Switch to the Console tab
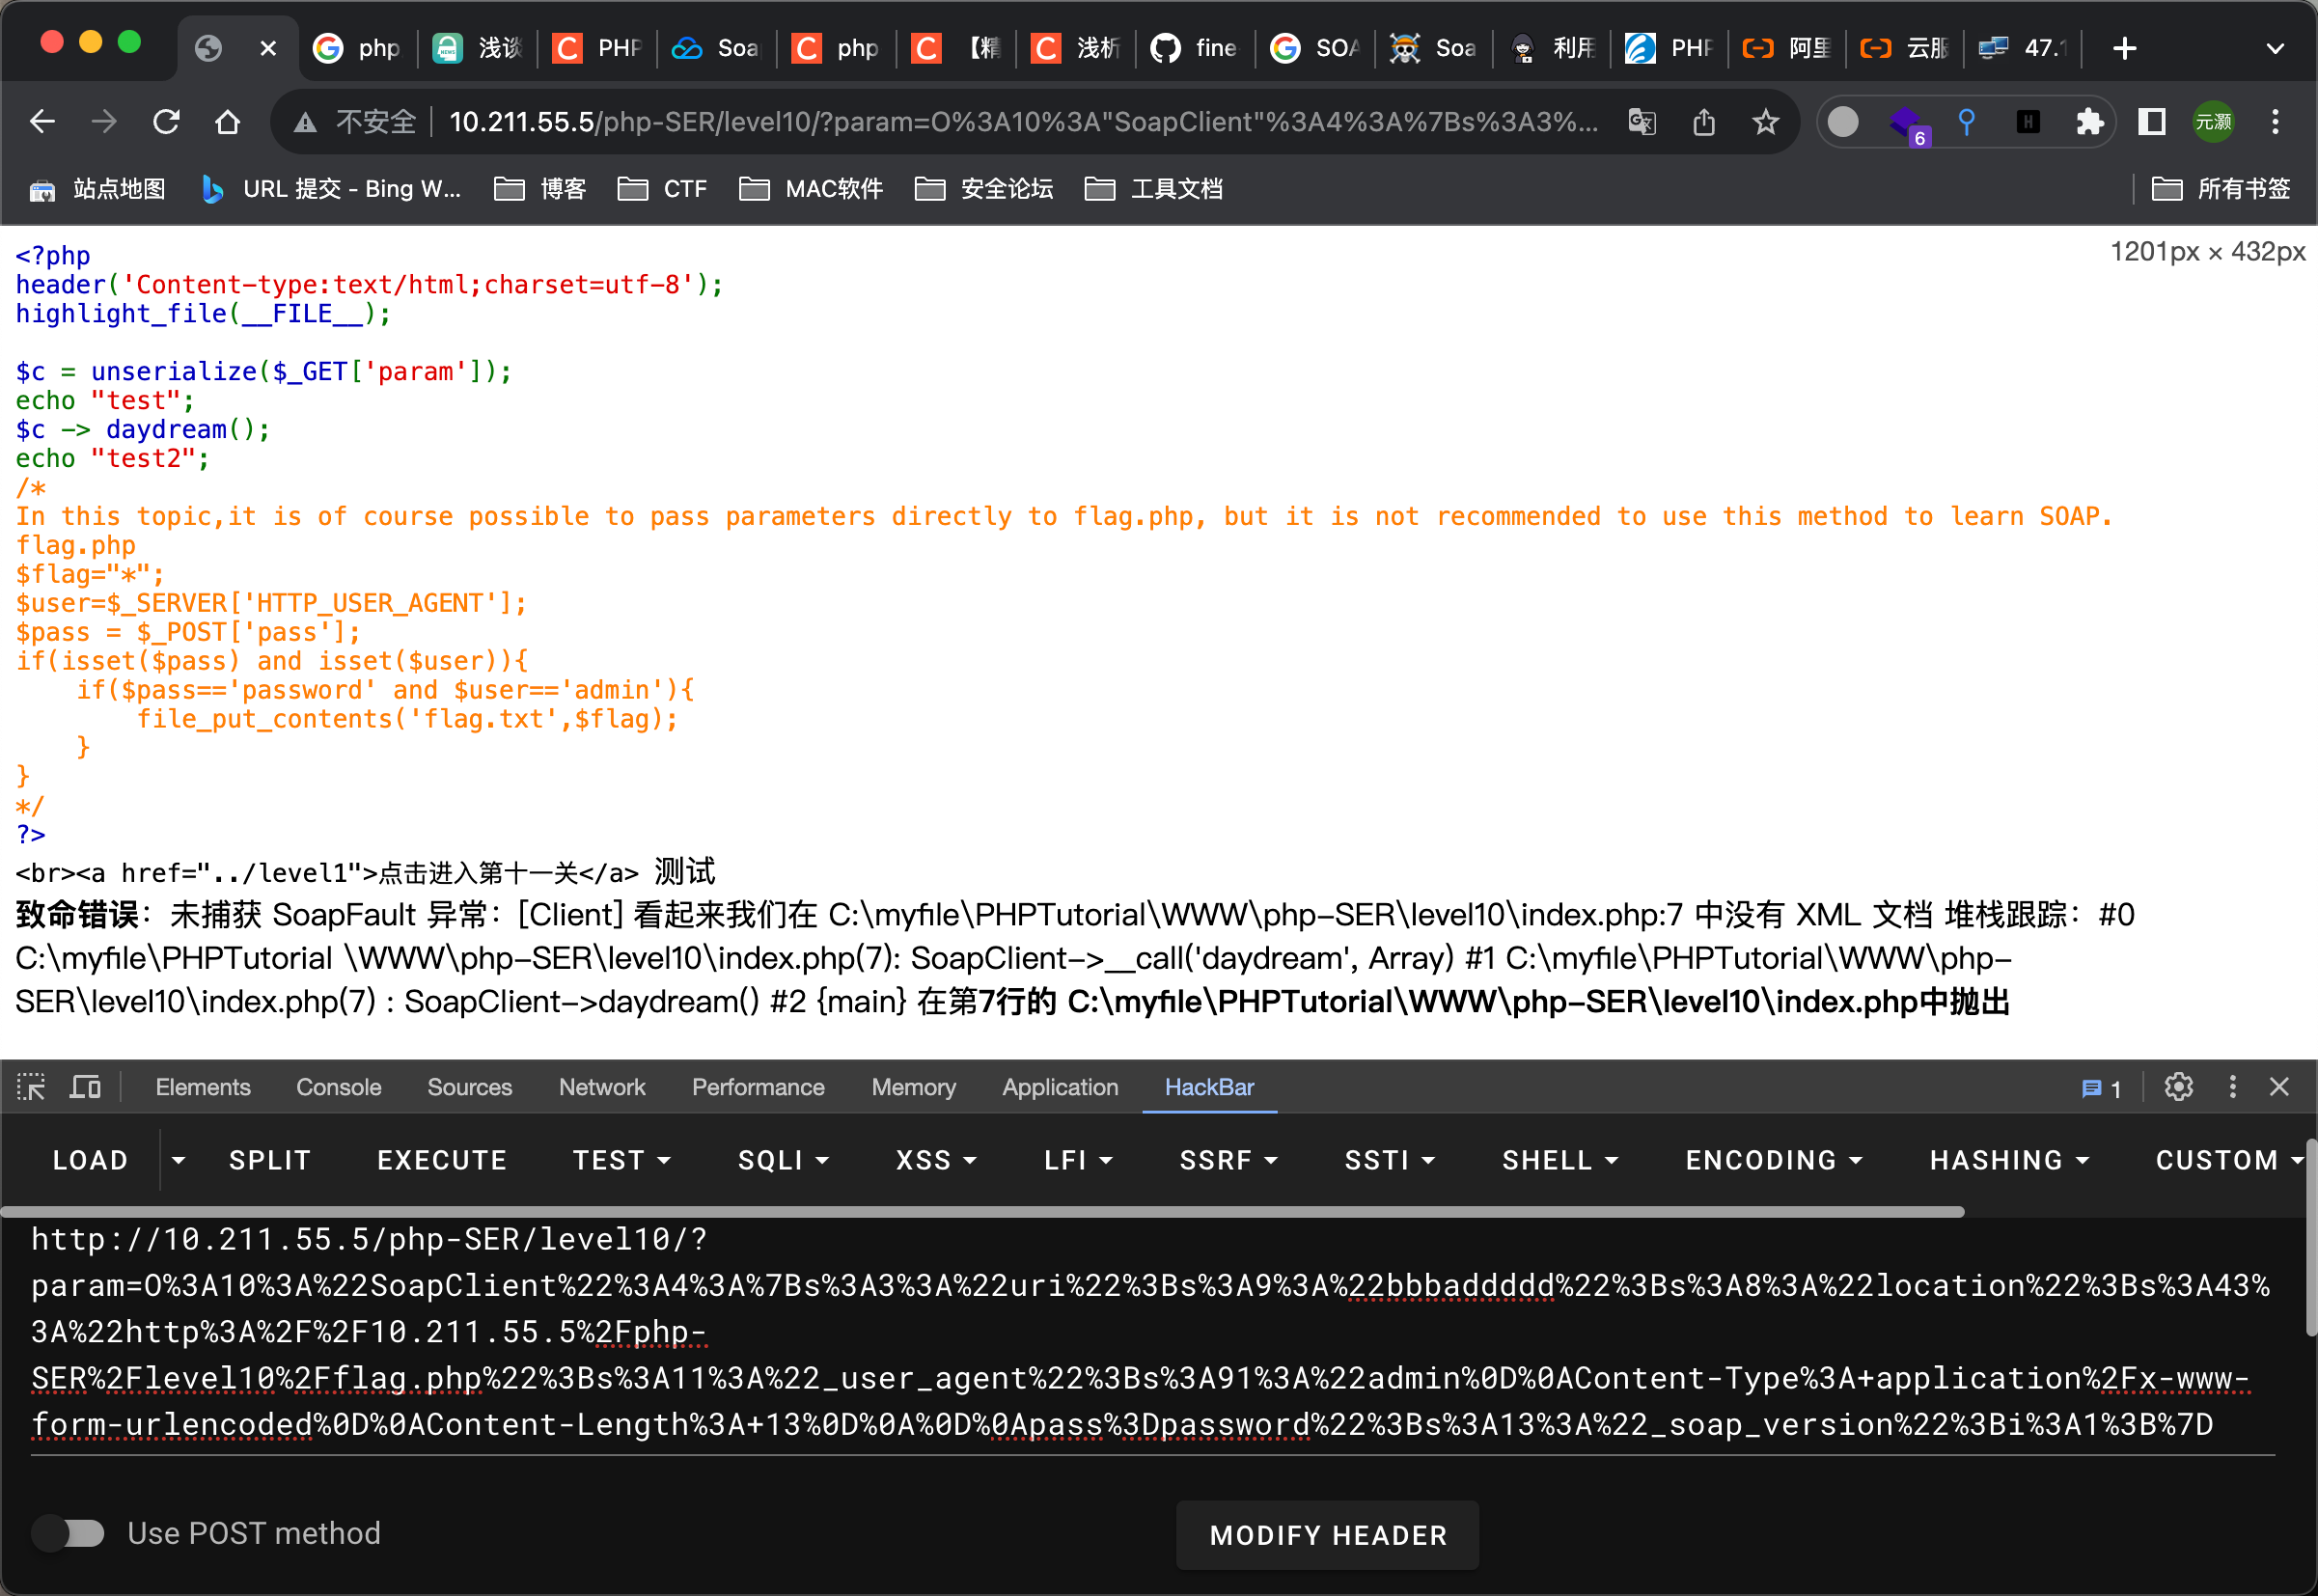 pos(338,1087)
